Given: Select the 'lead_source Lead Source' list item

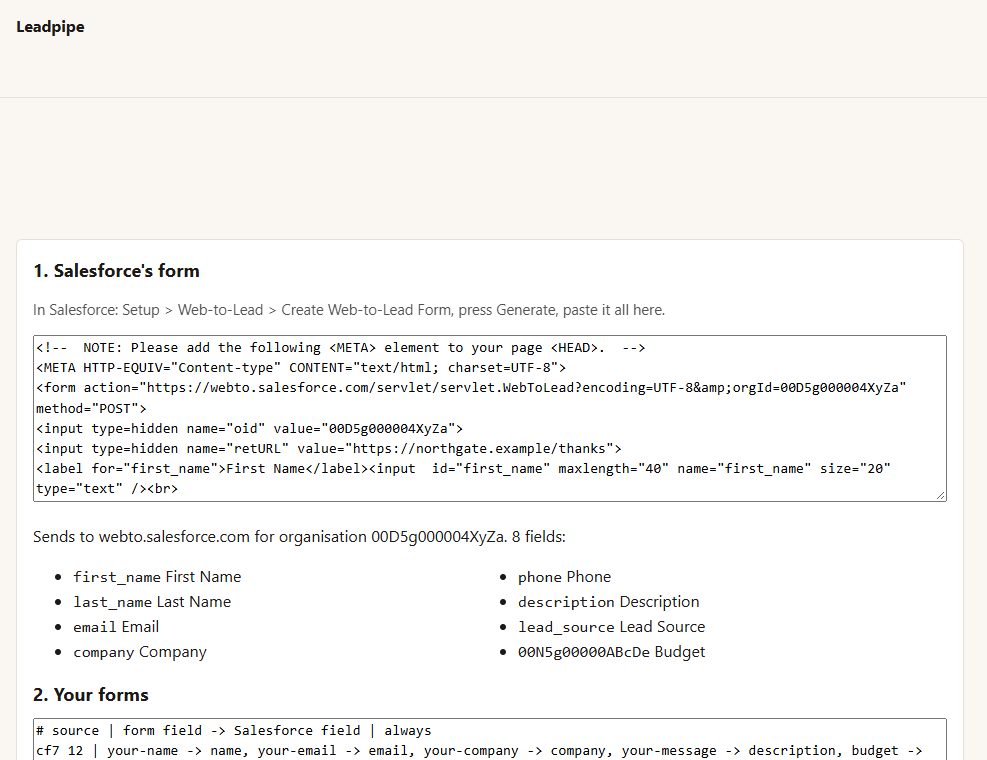Looking at the screenshot, I should (x=611, y=627).
